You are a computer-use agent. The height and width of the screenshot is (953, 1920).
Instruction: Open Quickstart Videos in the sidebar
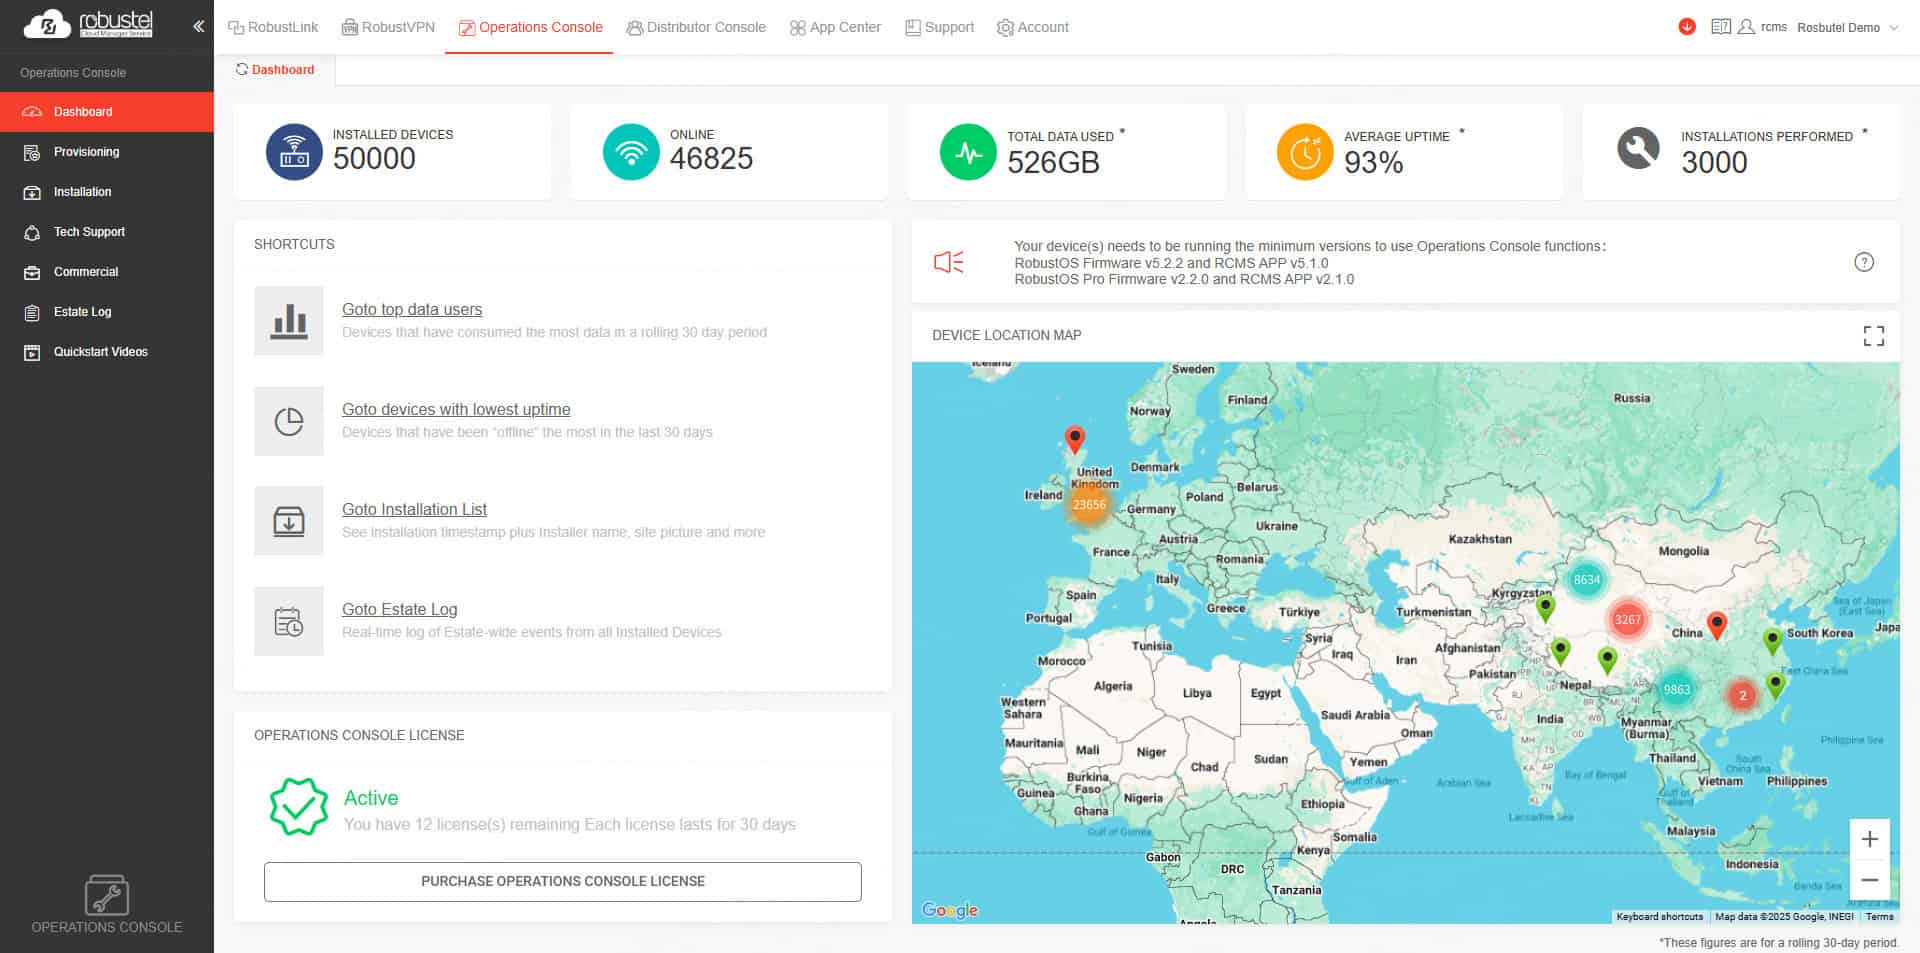[100, 352]
